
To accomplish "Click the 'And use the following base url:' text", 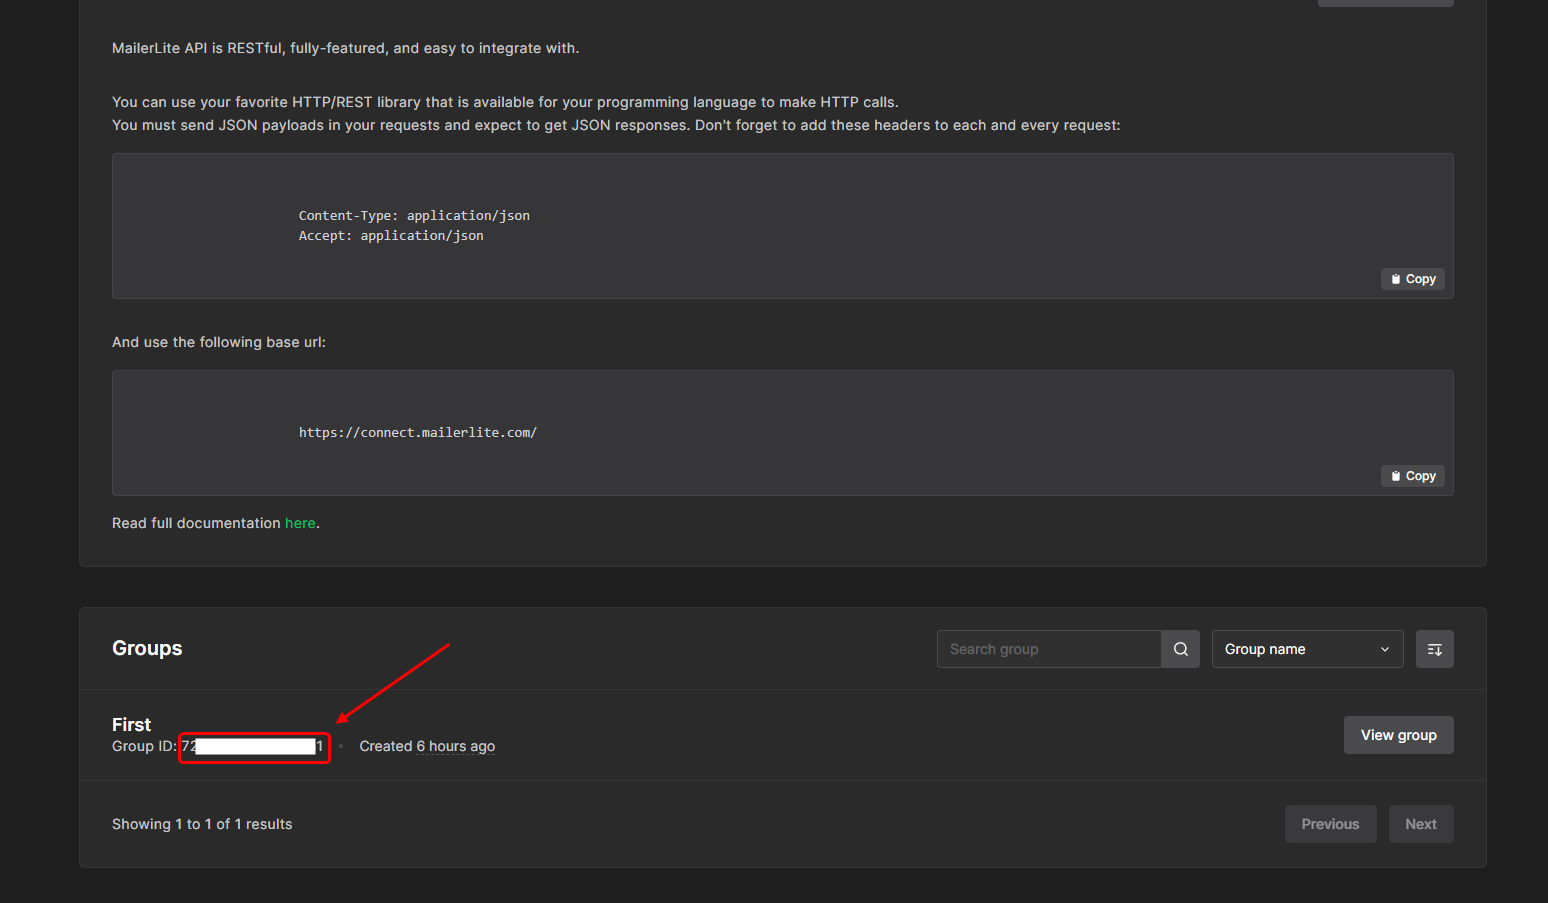I will click(x=219, y=342).
